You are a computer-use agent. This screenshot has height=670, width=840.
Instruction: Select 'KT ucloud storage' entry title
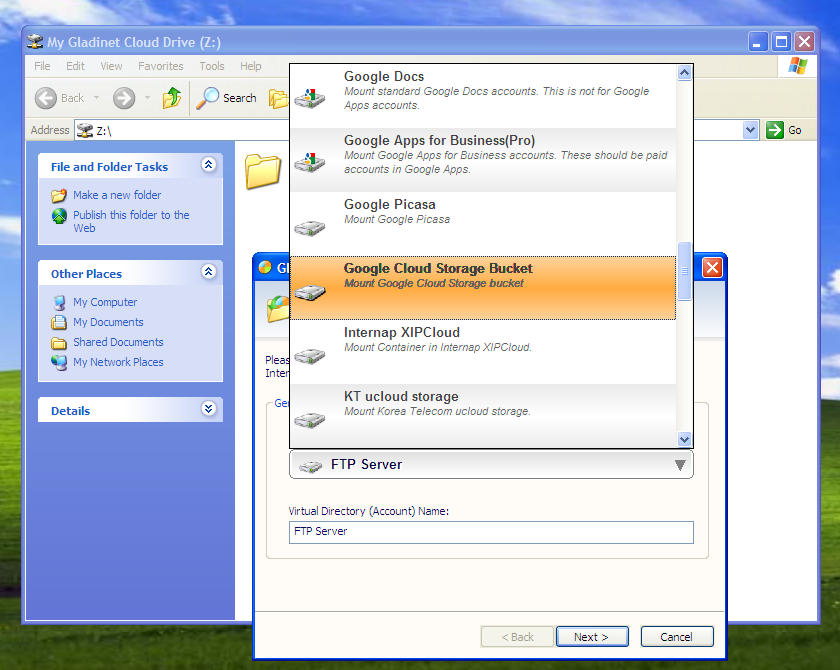[401, 396]
